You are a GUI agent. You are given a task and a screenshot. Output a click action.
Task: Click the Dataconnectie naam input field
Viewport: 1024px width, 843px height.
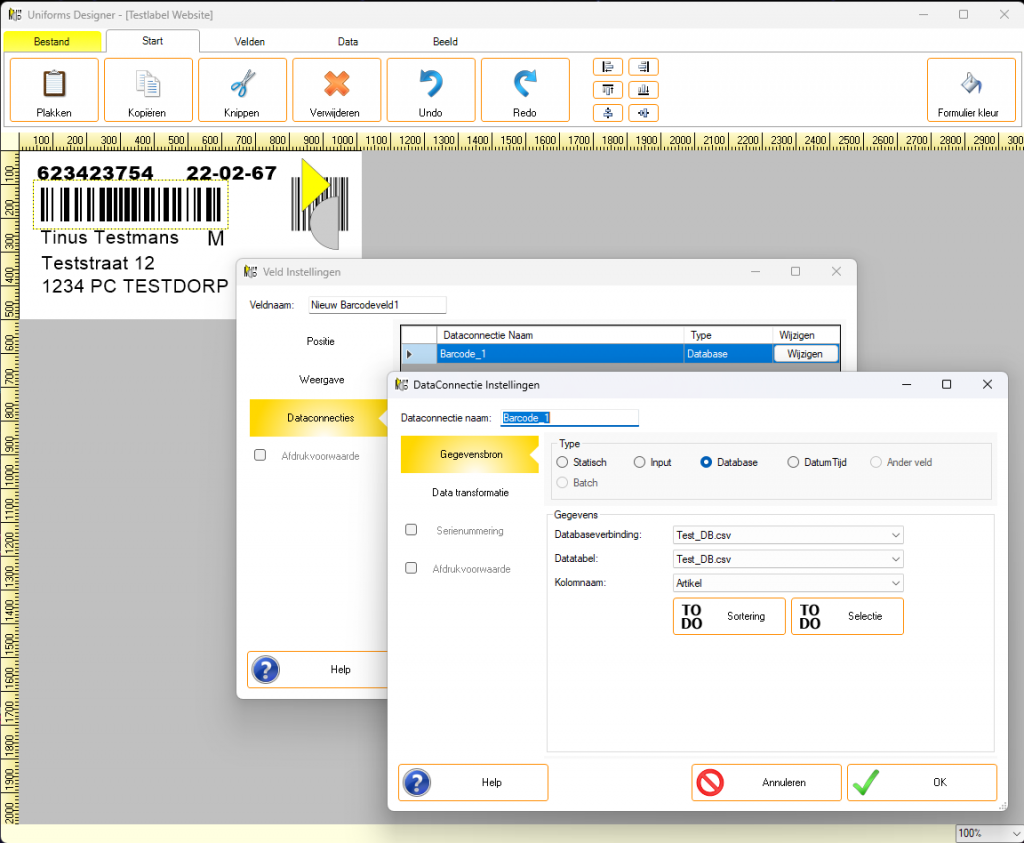(x=569, y=418)
